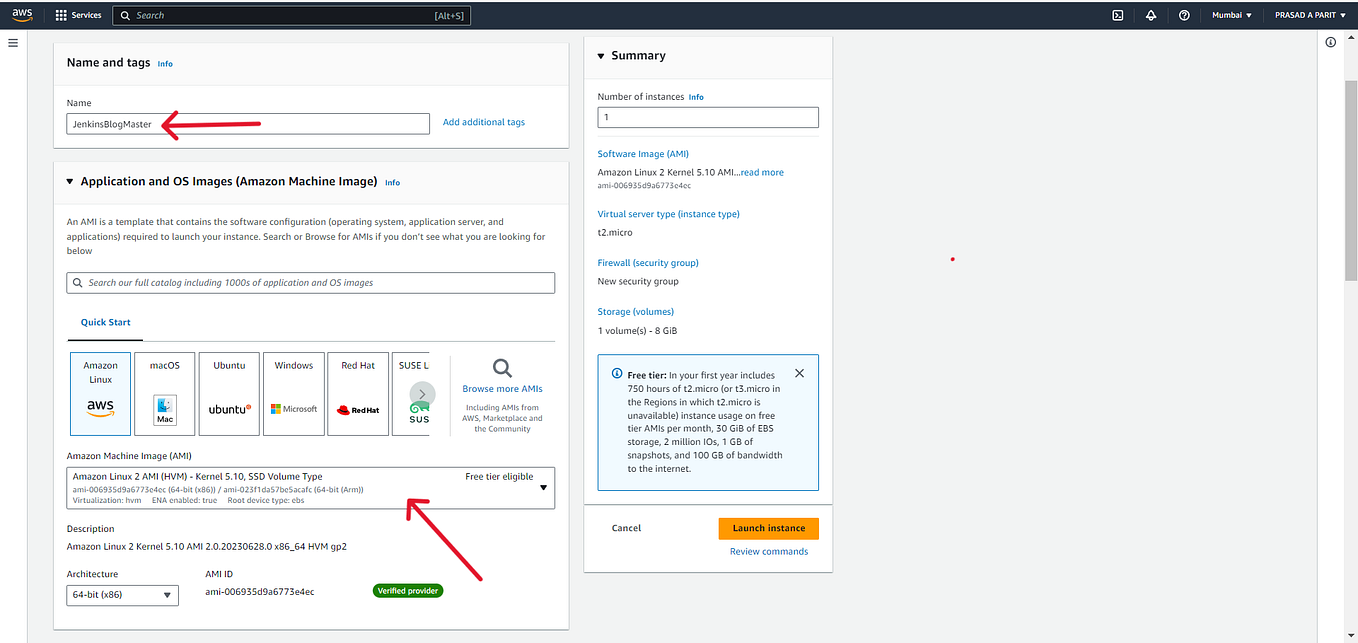Click the Amazon Linux 2 Kernel description text
The image size is (1358, 643).
pos(207,547)
